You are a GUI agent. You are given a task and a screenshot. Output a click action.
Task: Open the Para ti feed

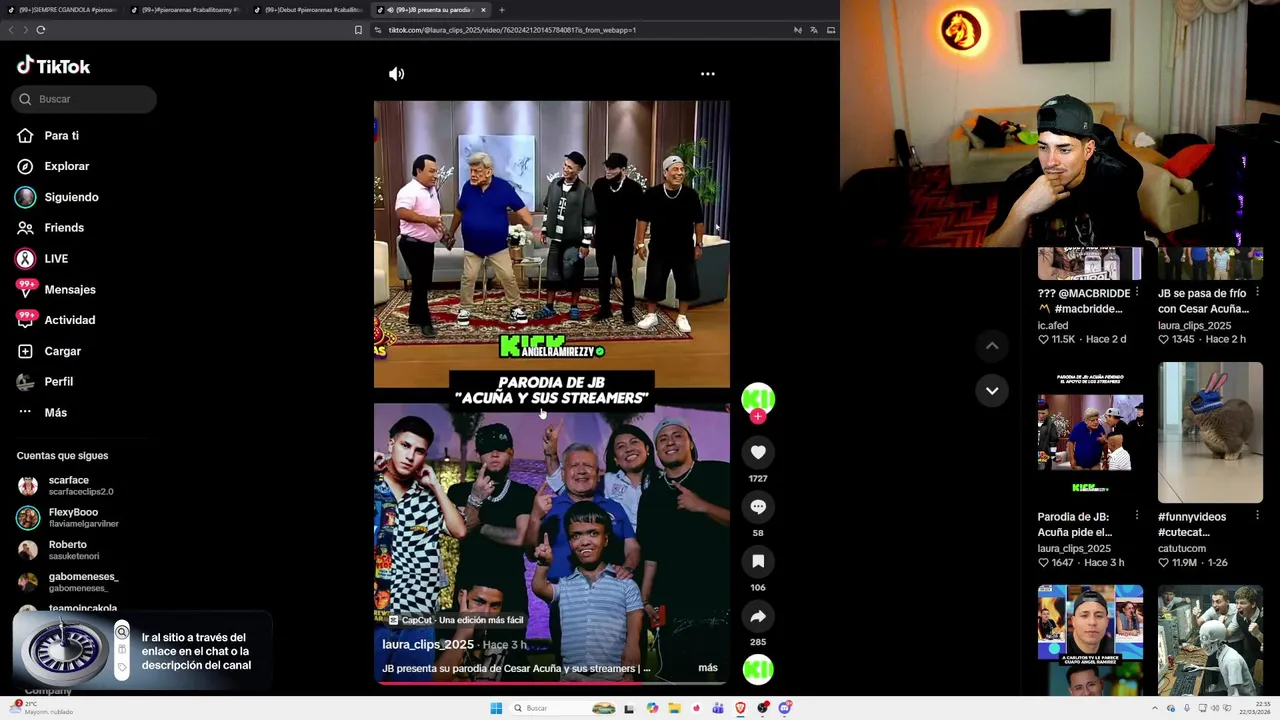pos(61,136)
